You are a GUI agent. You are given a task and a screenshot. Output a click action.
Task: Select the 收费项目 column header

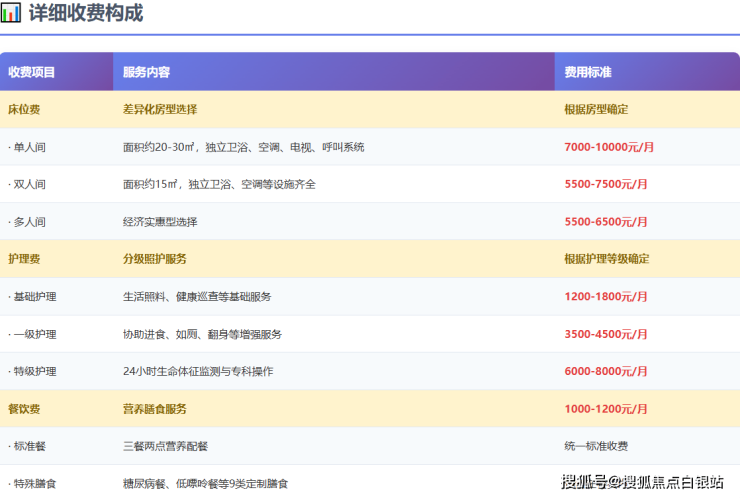(32, 72)
